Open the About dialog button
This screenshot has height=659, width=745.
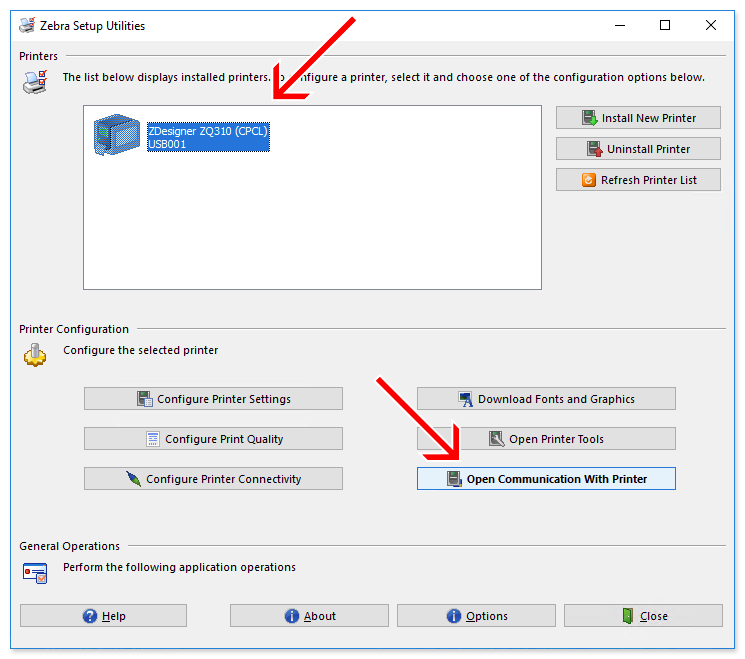click(309, 616)
